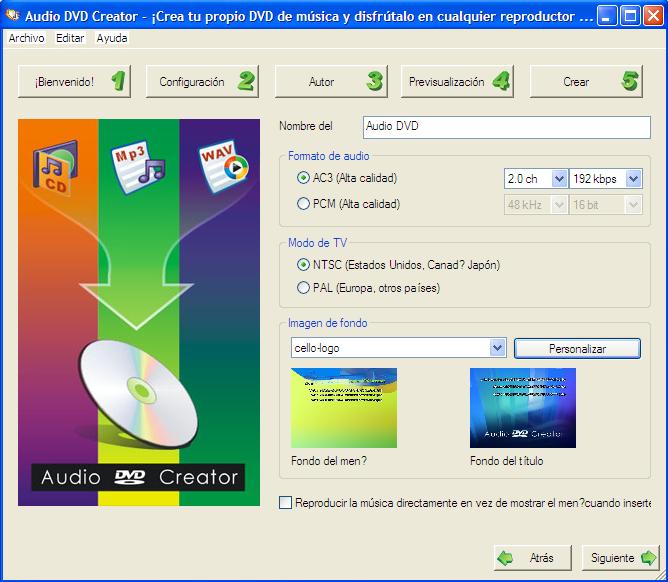
Task: Close the Audio DVD Creator window
Action: coord(653,16)
